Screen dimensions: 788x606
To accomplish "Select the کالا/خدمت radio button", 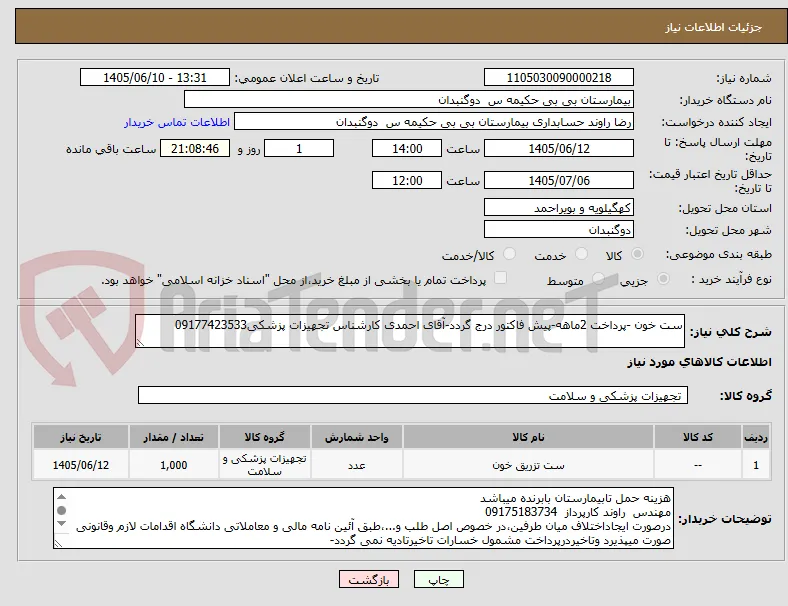I will click(x=509, y=254).
